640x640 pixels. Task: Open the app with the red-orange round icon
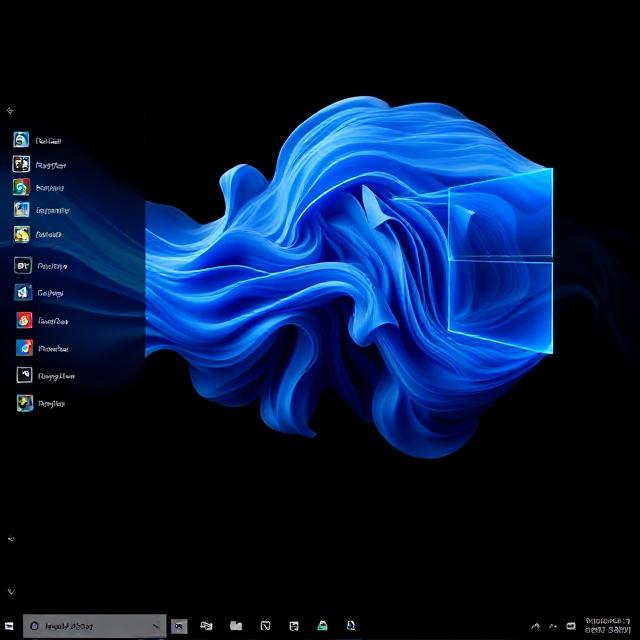(23, 321)
